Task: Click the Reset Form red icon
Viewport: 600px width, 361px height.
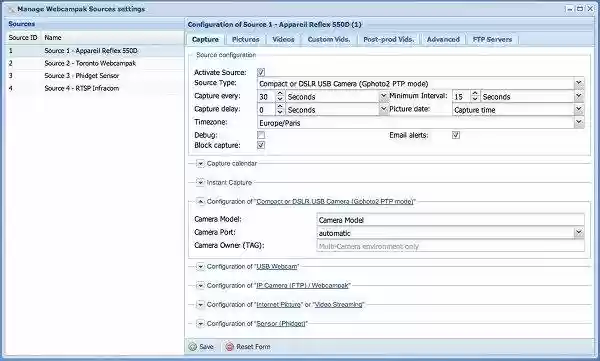Action: [x=229, y=347]
